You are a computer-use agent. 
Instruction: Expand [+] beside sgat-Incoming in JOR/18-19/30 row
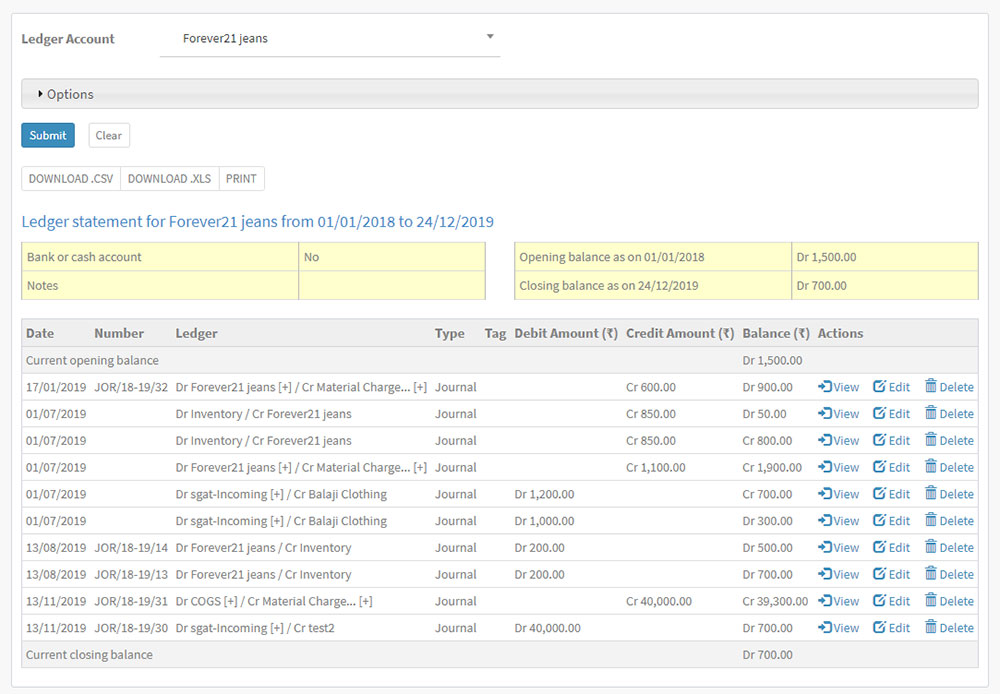[x=277, y=628]
